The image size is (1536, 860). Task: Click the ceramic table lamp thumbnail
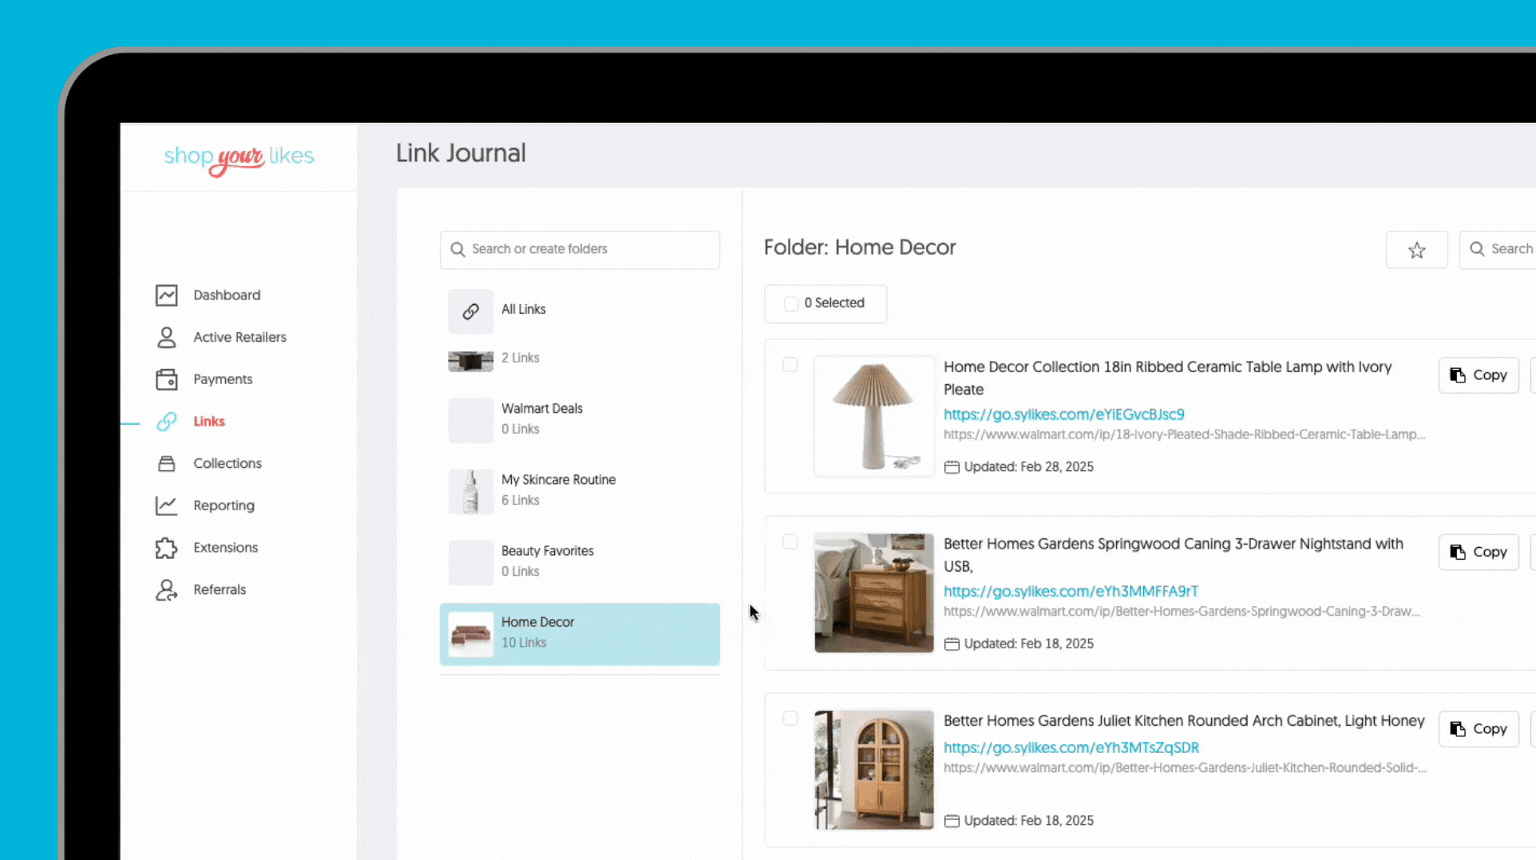(x=874, y=416)
